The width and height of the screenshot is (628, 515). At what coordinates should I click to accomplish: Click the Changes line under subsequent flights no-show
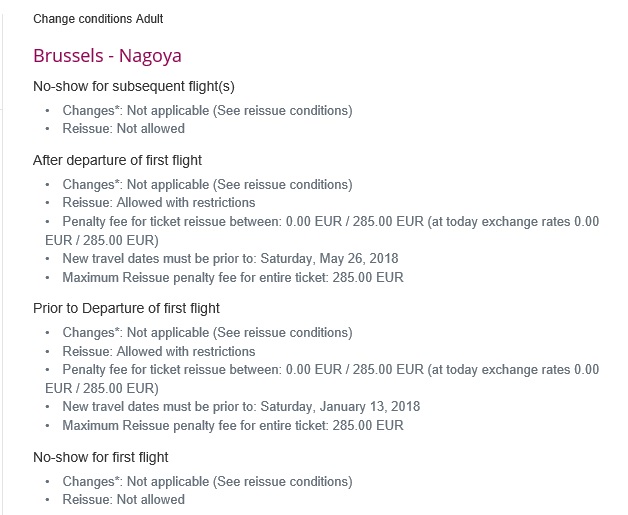(207, 111)
